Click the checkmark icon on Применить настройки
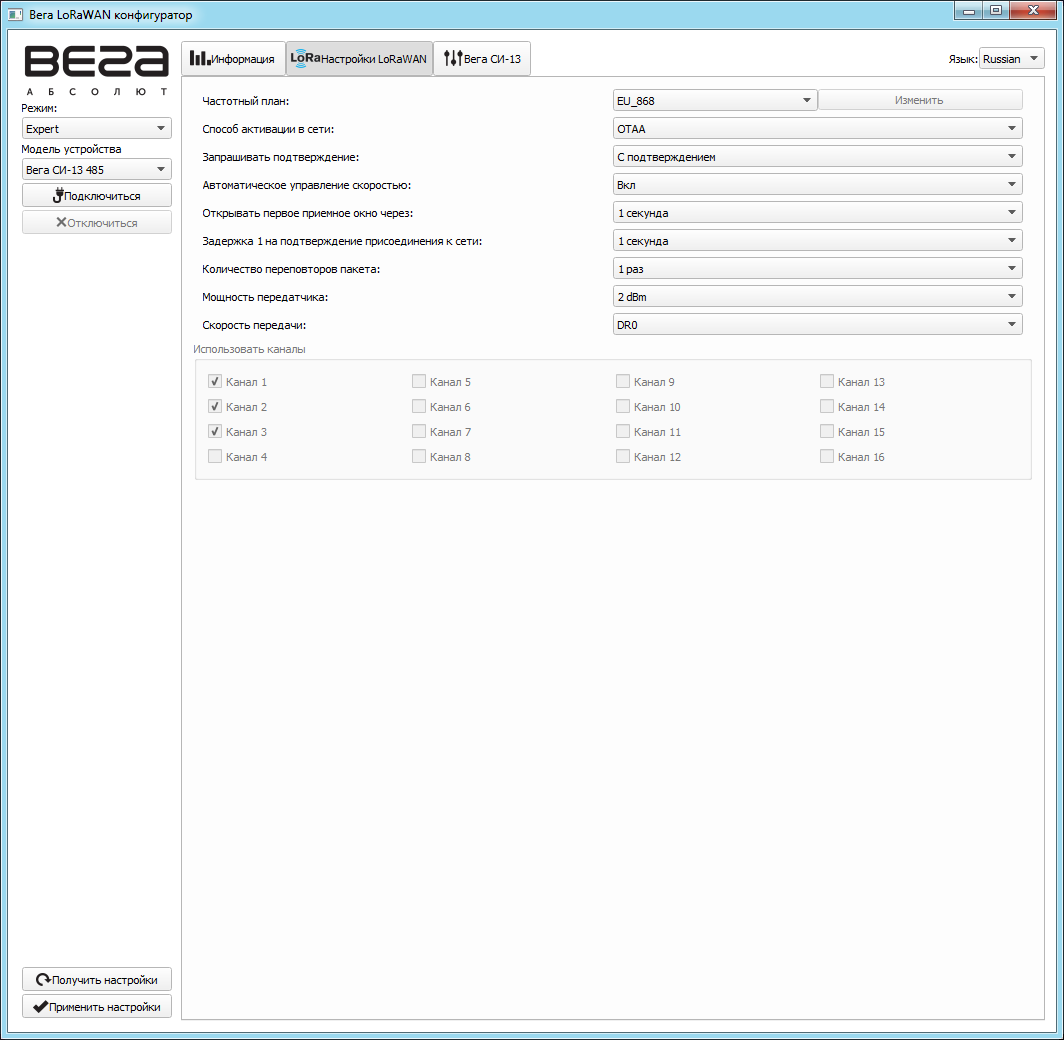 (x=41, y=1007)
